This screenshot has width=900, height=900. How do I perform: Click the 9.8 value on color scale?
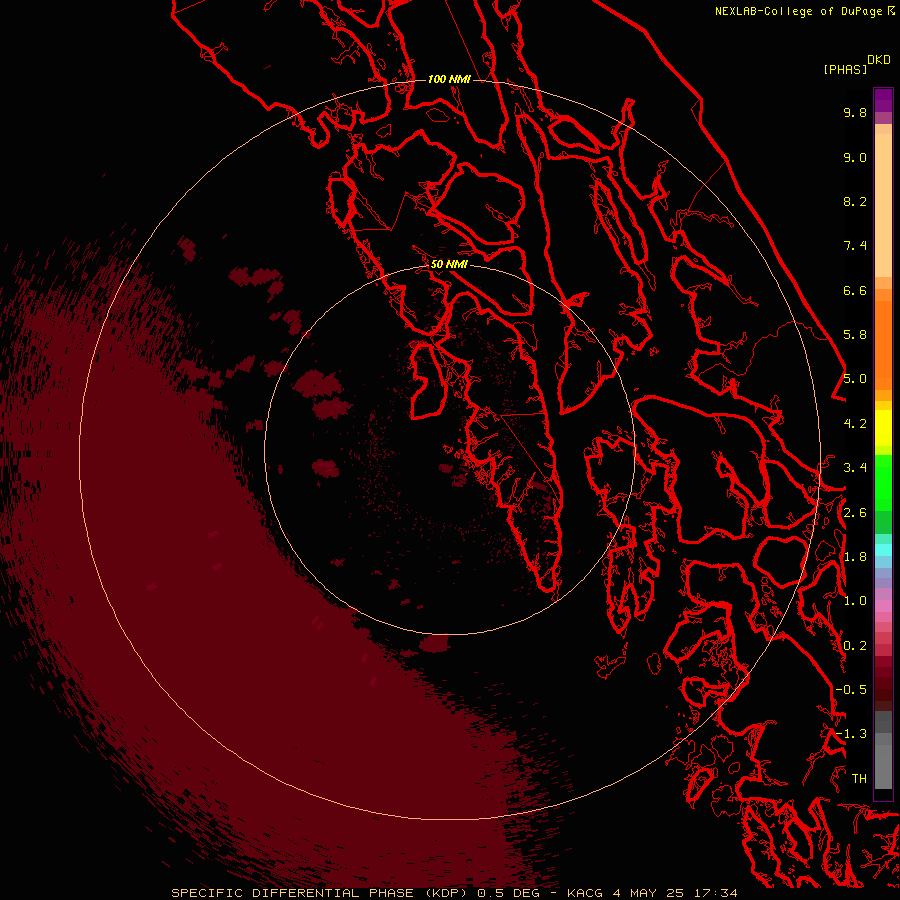[855, 112]
